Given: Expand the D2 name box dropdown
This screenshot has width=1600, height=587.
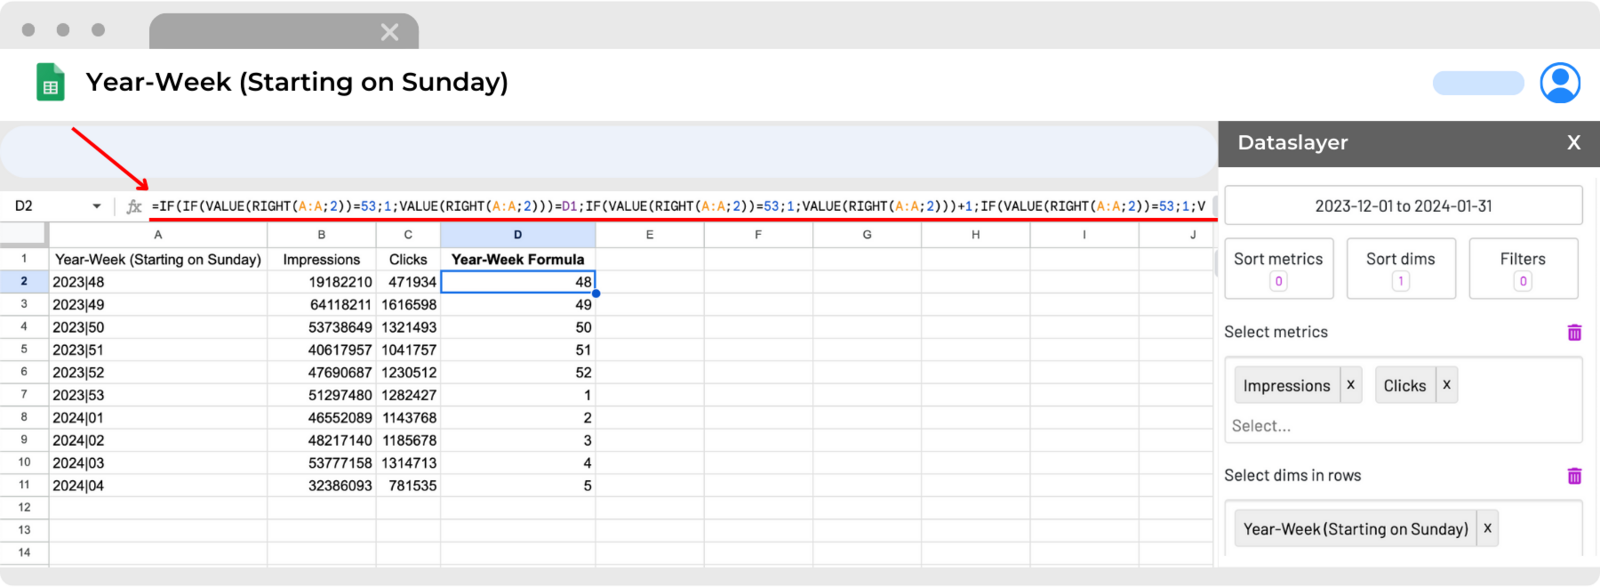Looking at the screenshot, I should tap(97, 206).
